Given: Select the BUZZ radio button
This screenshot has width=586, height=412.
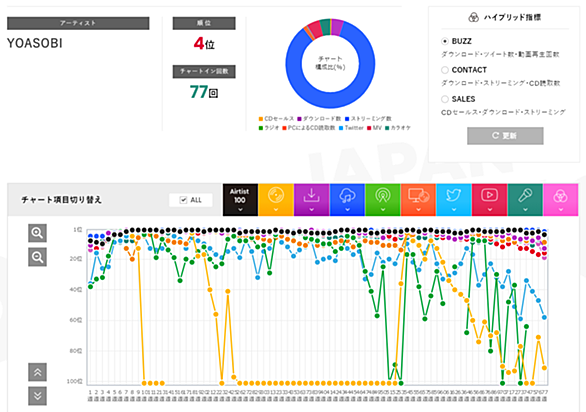Looking at the screenshot, I should [x=445, y=41].
